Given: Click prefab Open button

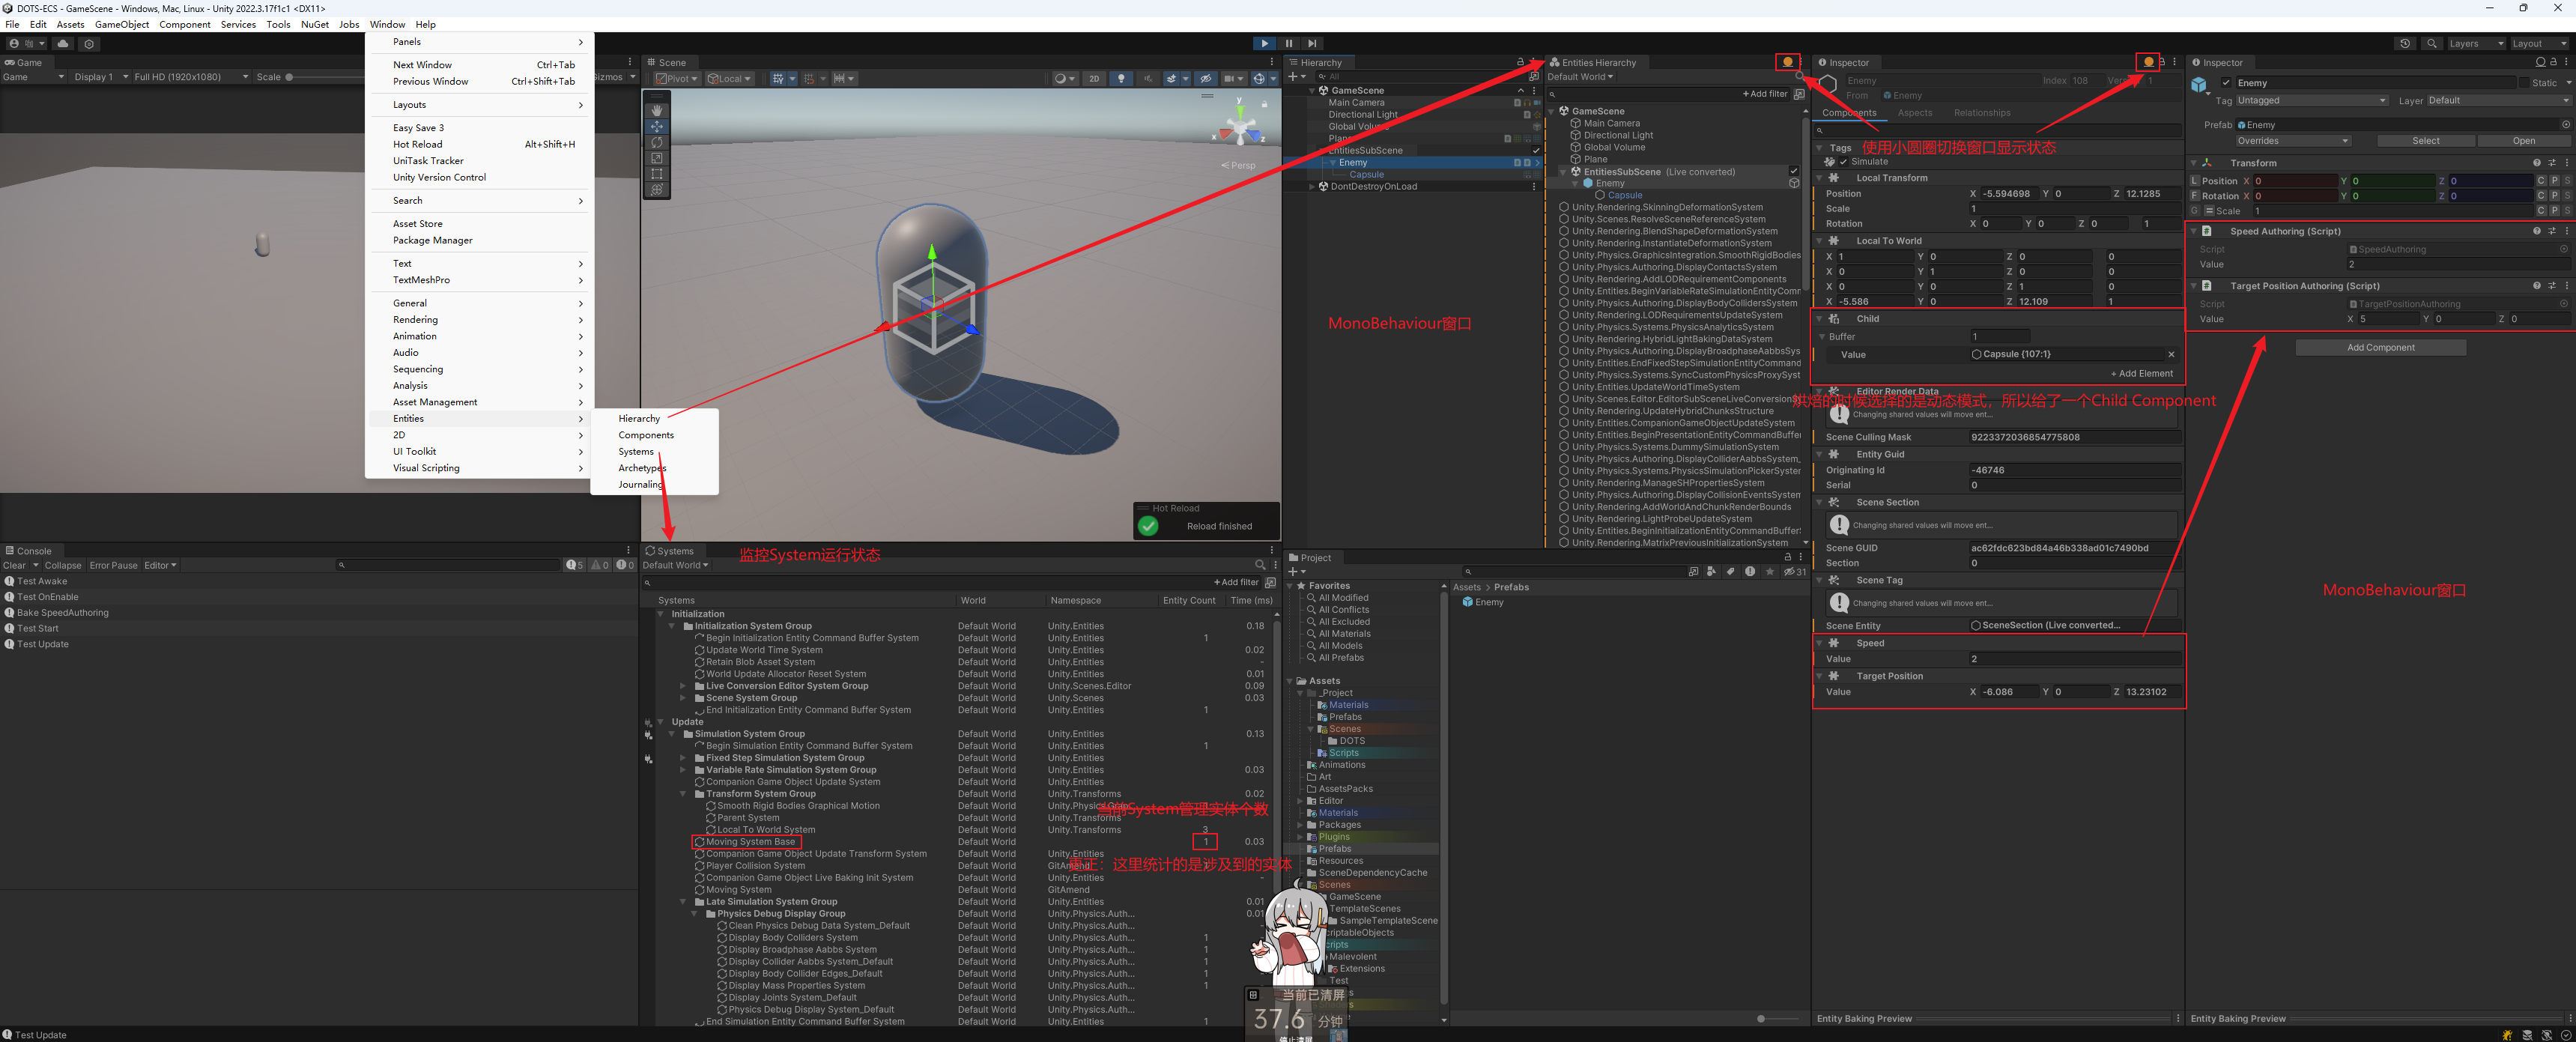Looking at the screenshot, I should click(2523, 141).
